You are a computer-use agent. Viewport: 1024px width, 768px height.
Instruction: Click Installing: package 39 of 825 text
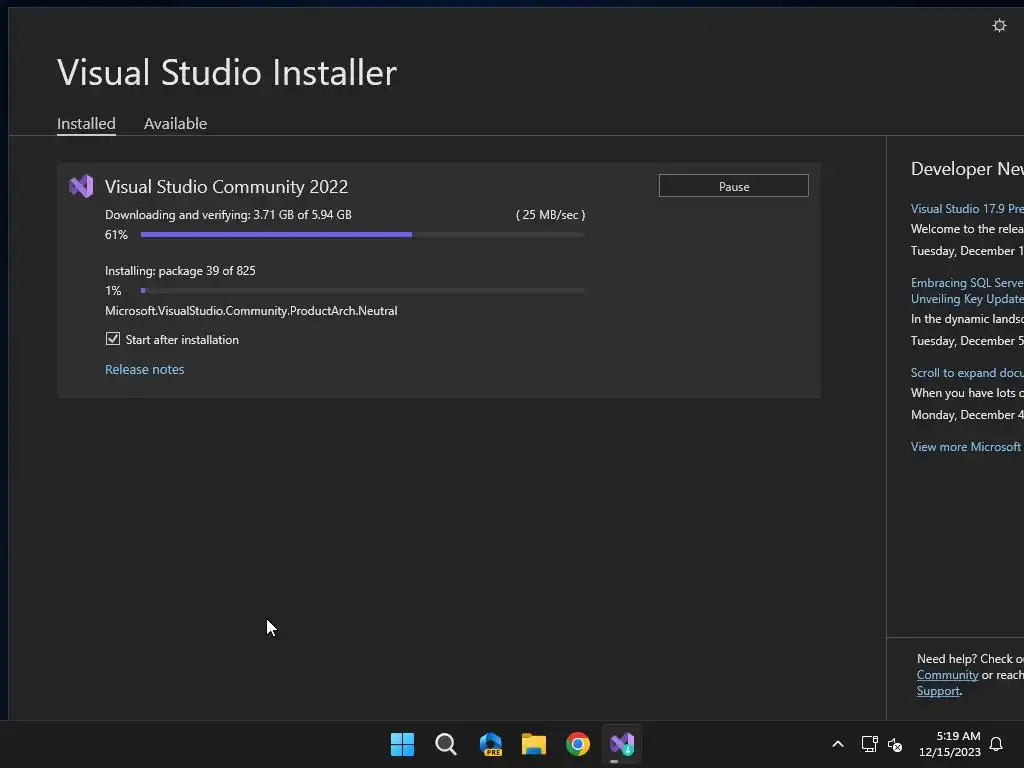[x=180, y=271]
